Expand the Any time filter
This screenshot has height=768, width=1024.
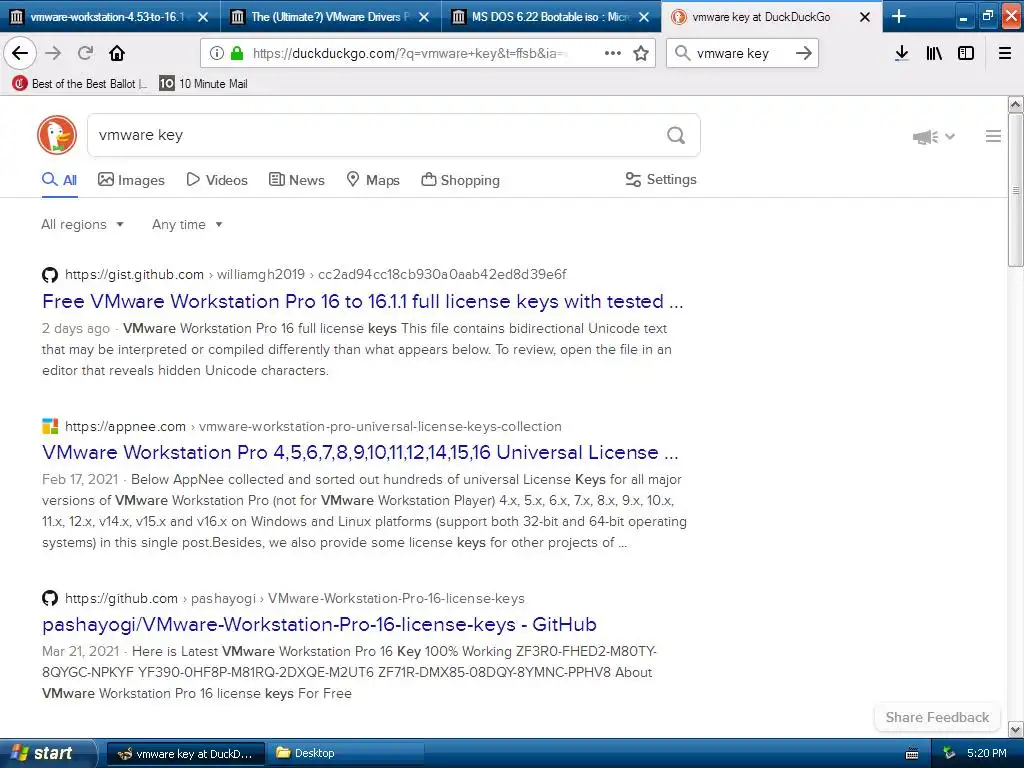point(187,224)
